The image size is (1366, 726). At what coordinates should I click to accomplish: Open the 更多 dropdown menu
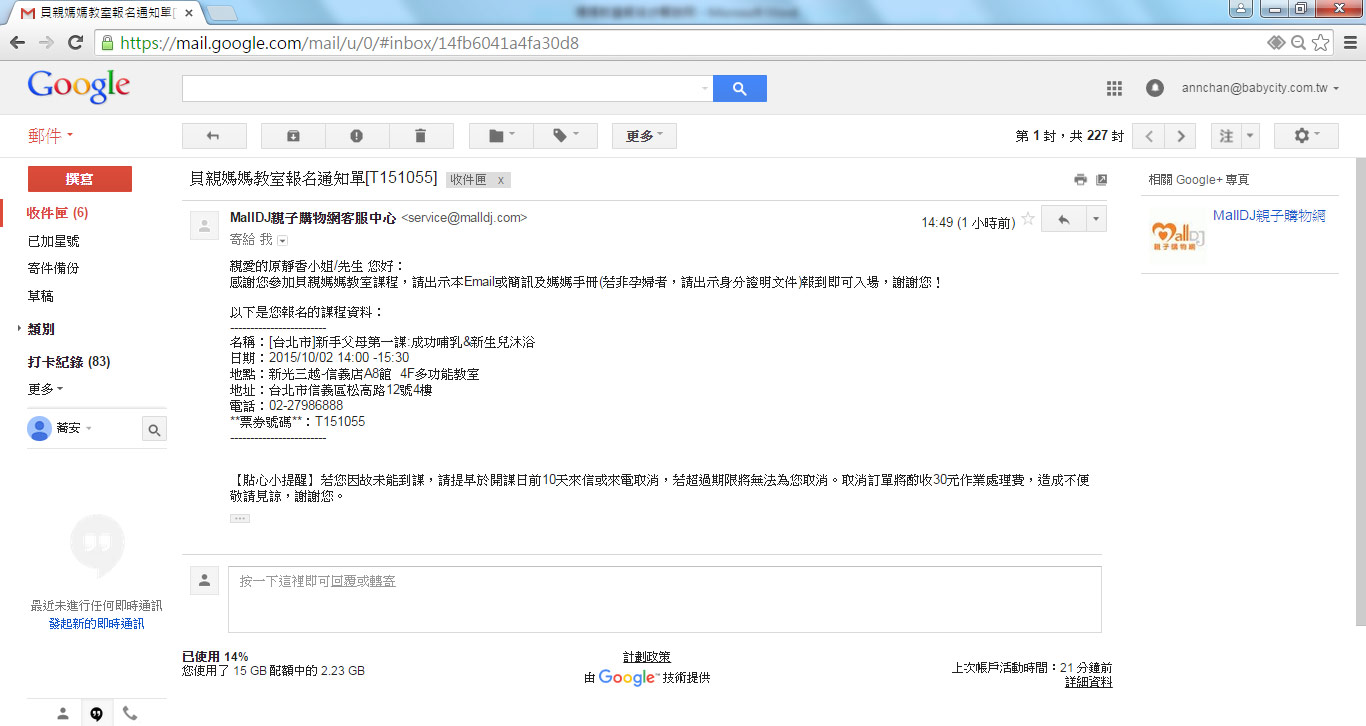click(644, 135)
